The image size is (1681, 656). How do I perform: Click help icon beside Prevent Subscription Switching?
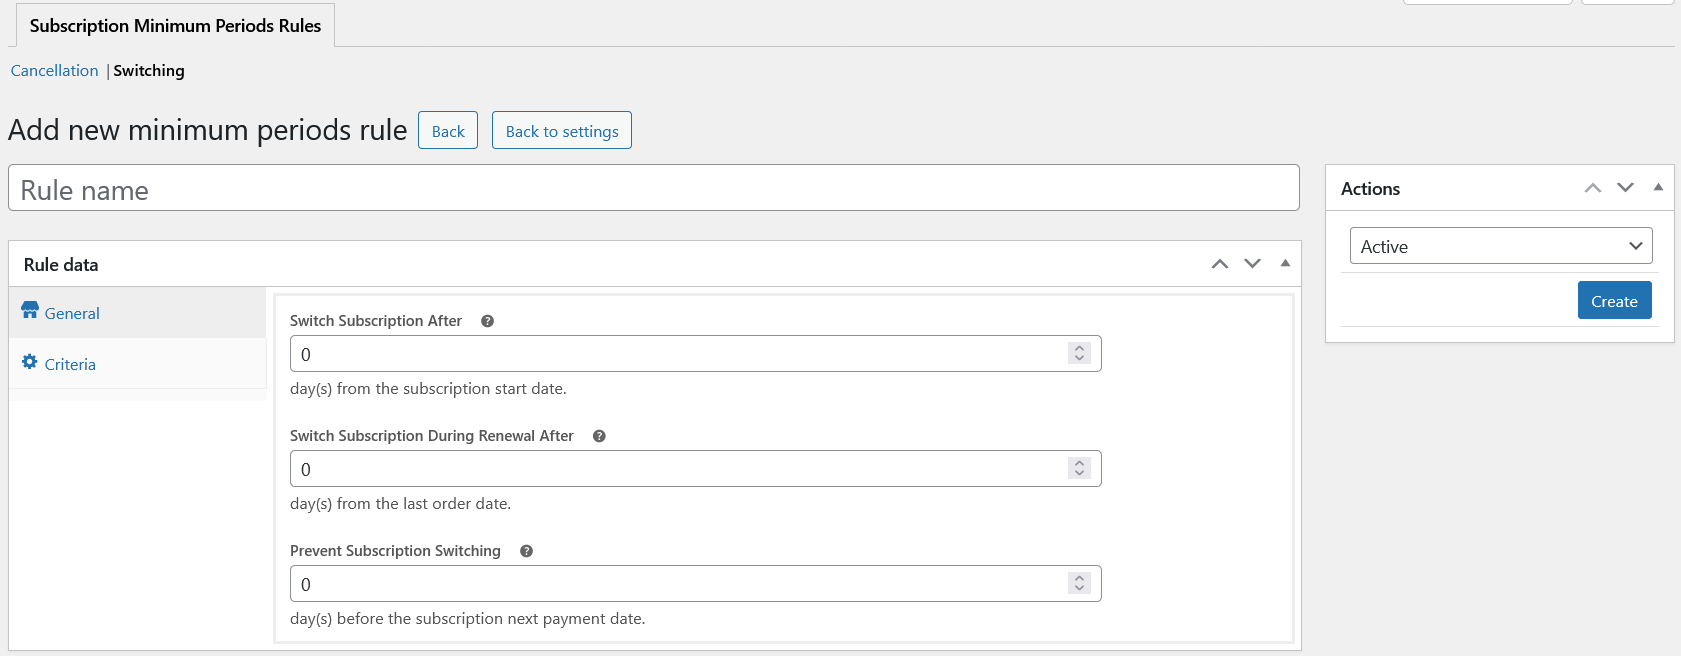pos(526,551)
